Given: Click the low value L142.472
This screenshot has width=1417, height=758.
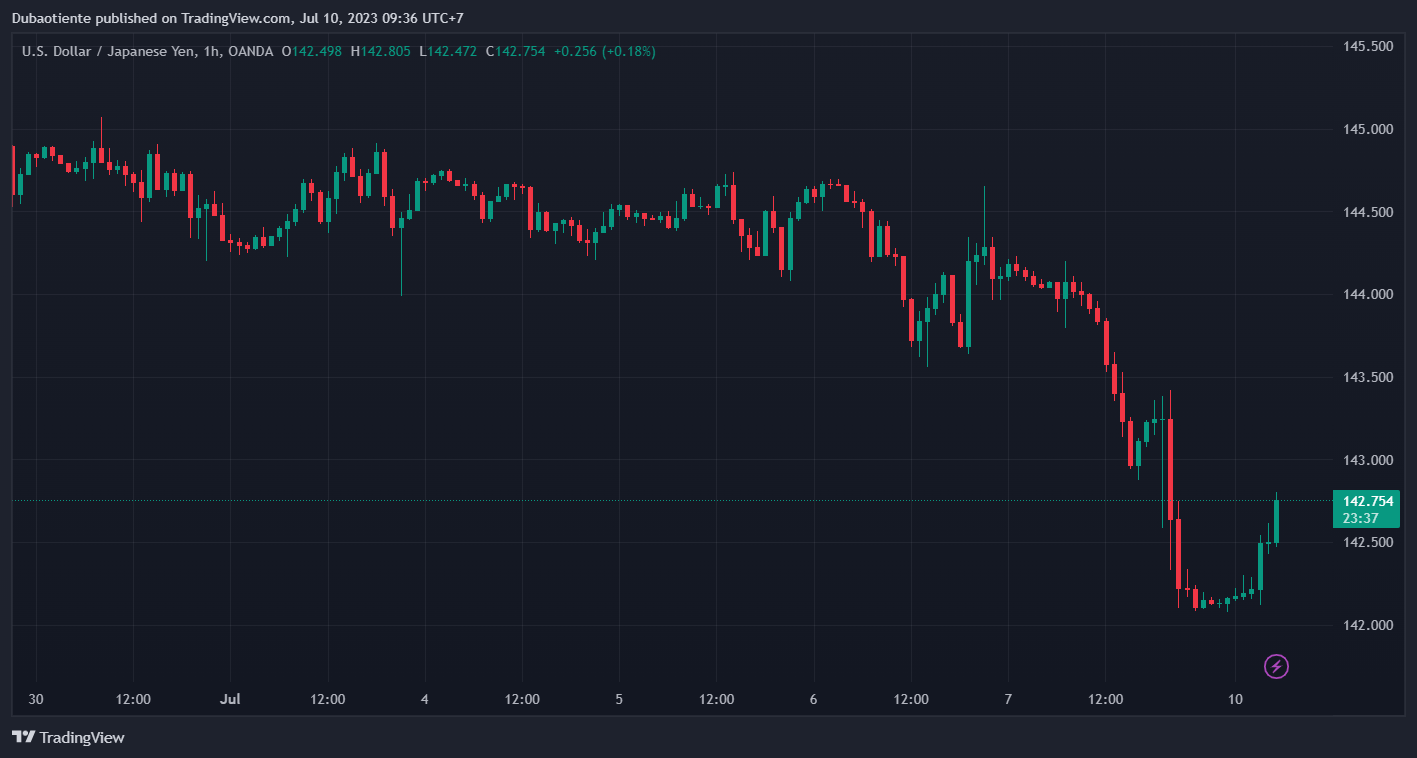Looking at the screenshot, I should point(448,51).
